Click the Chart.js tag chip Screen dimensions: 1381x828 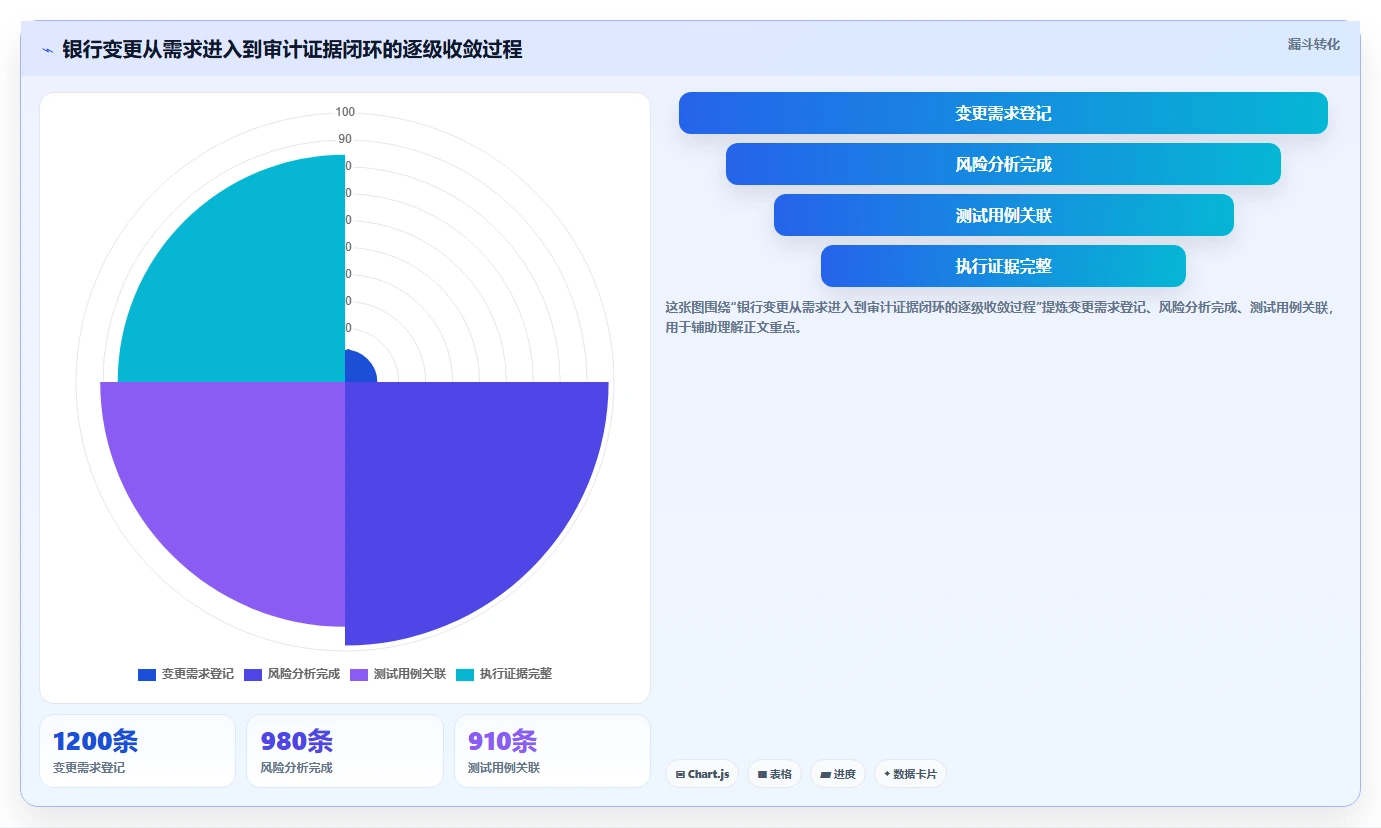point(702,774)
